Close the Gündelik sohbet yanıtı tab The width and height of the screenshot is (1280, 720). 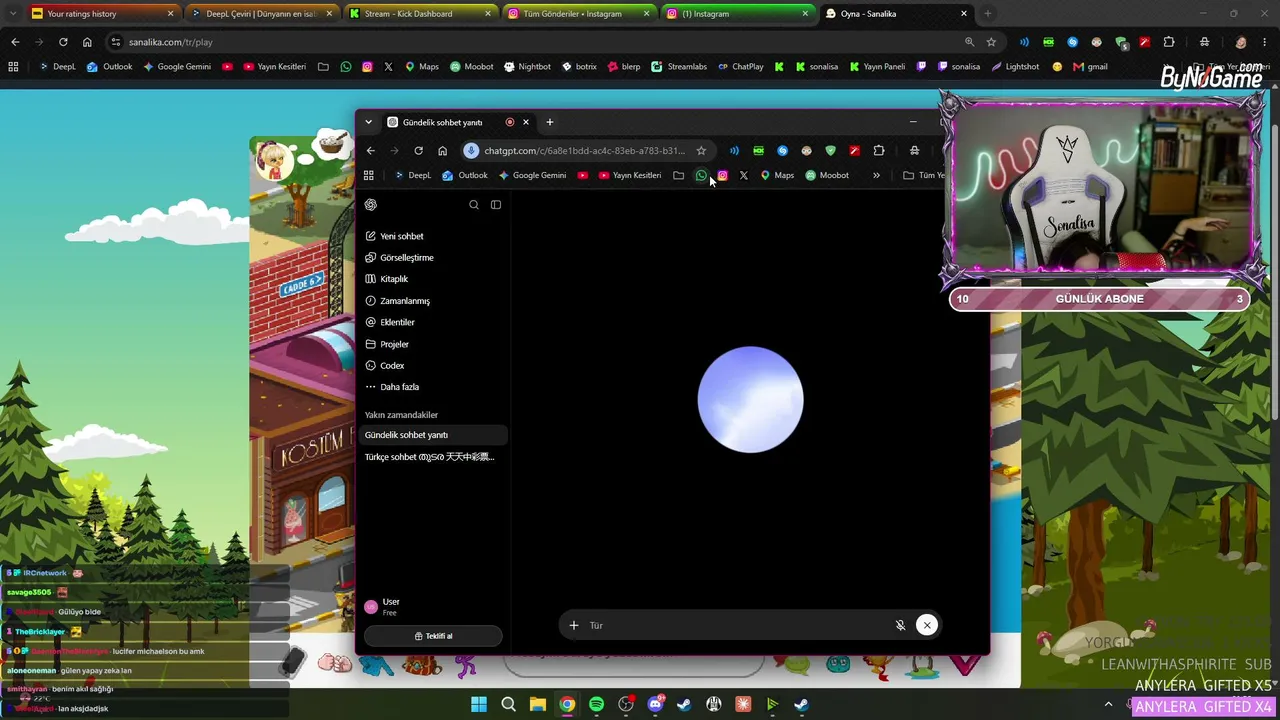[x=525, y=122]
